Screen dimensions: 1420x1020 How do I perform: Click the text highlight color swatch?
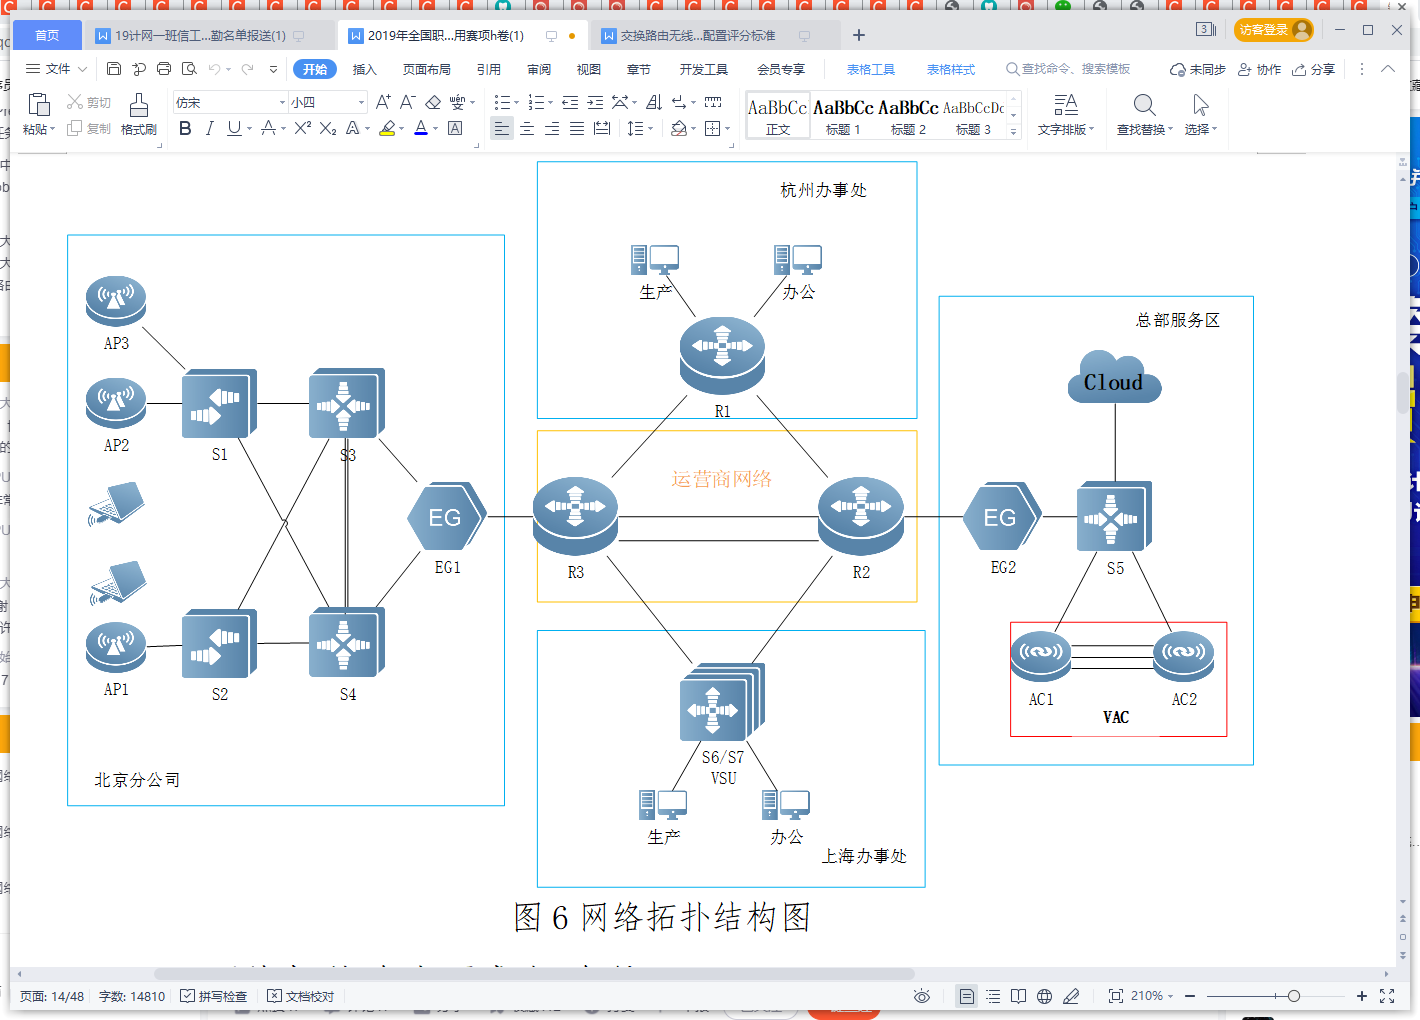(x=387, y=128)
